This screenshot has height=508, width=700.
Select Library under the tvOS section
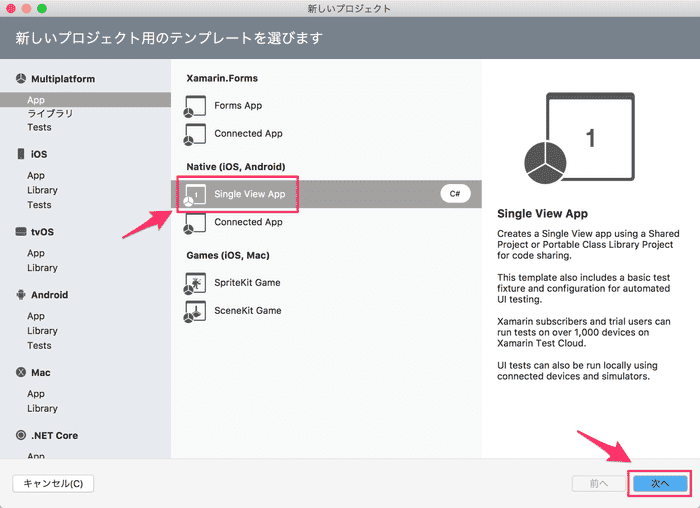coord(42,268)
